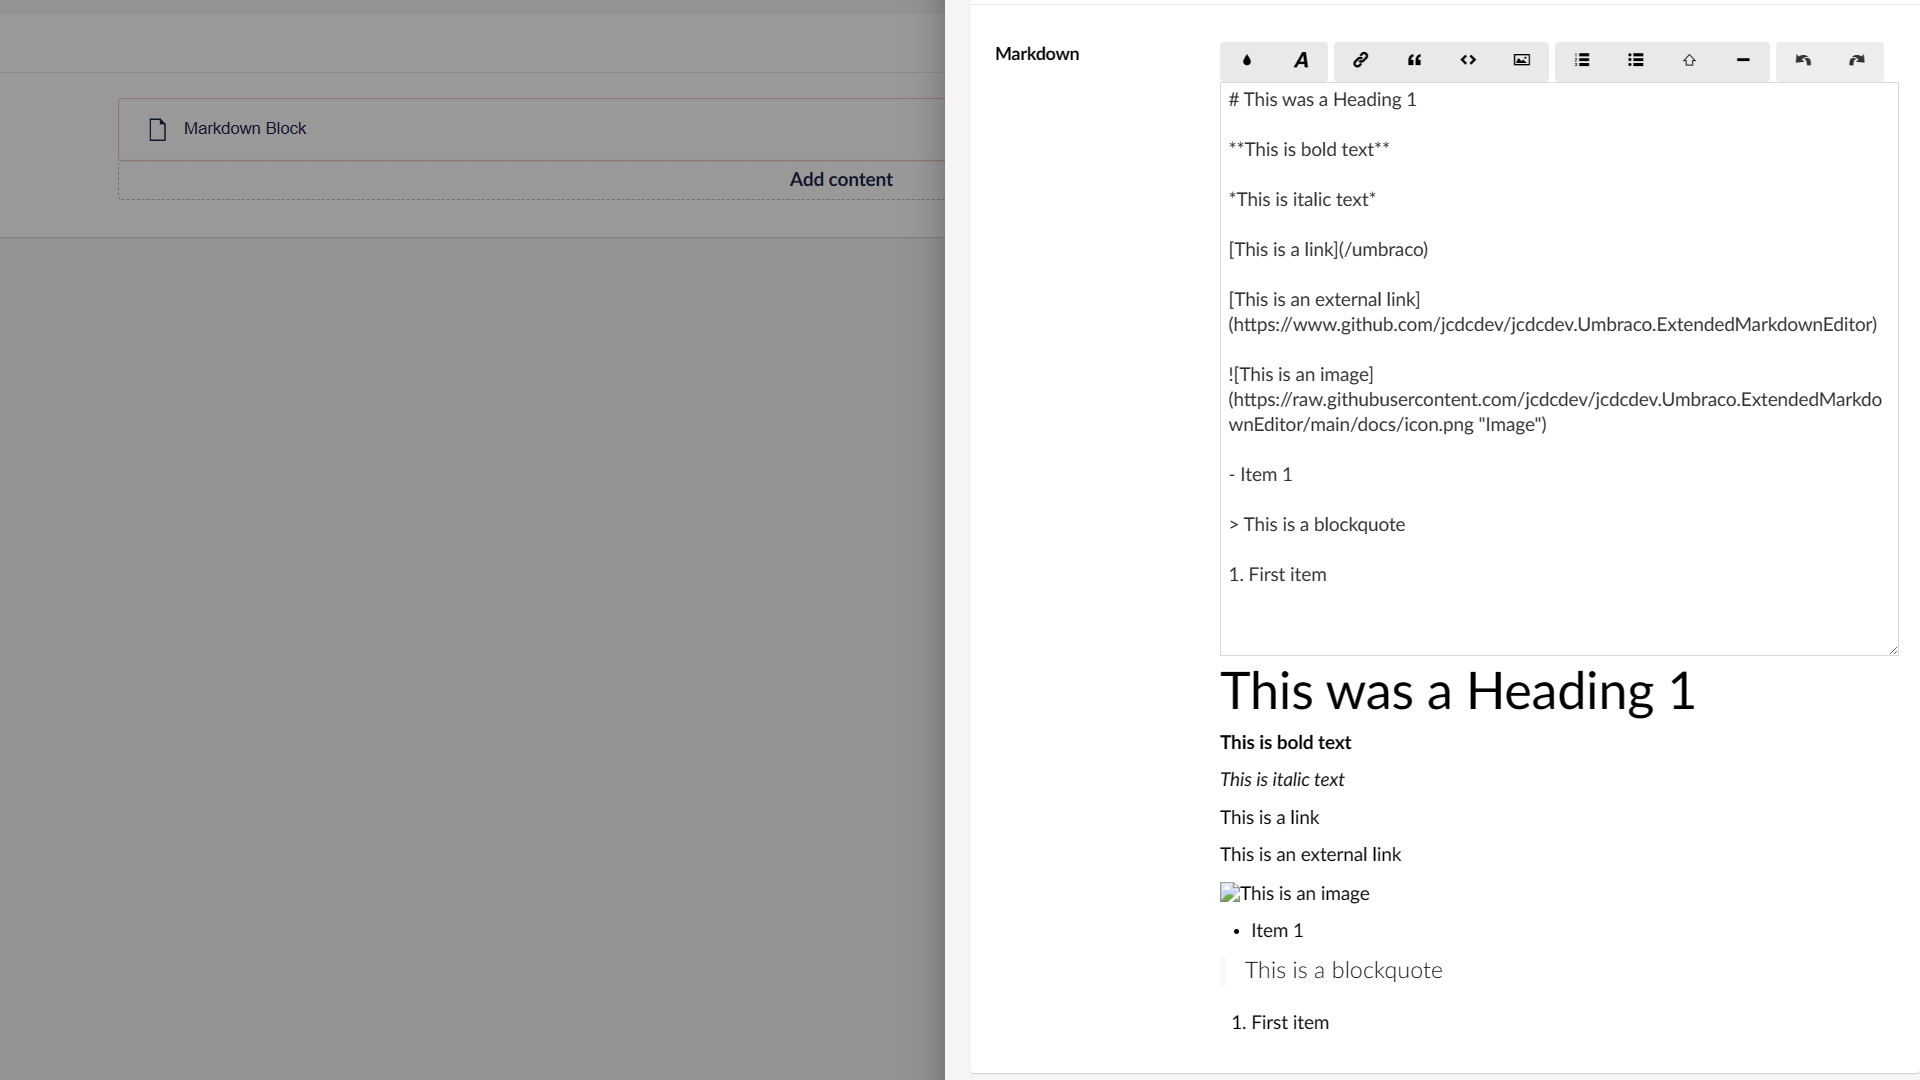
Task: Open 'This is an external link' in preview
Action: point(1310,854)
